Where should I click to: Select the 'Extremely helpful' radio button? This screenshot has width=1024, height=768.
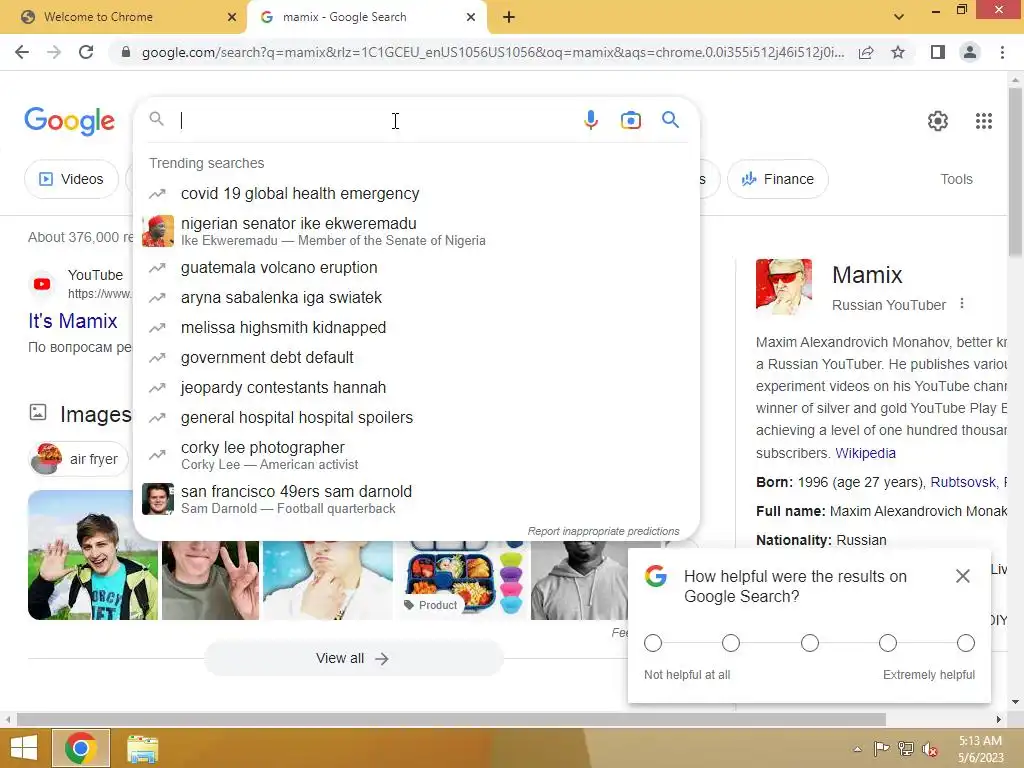point(966,643)
